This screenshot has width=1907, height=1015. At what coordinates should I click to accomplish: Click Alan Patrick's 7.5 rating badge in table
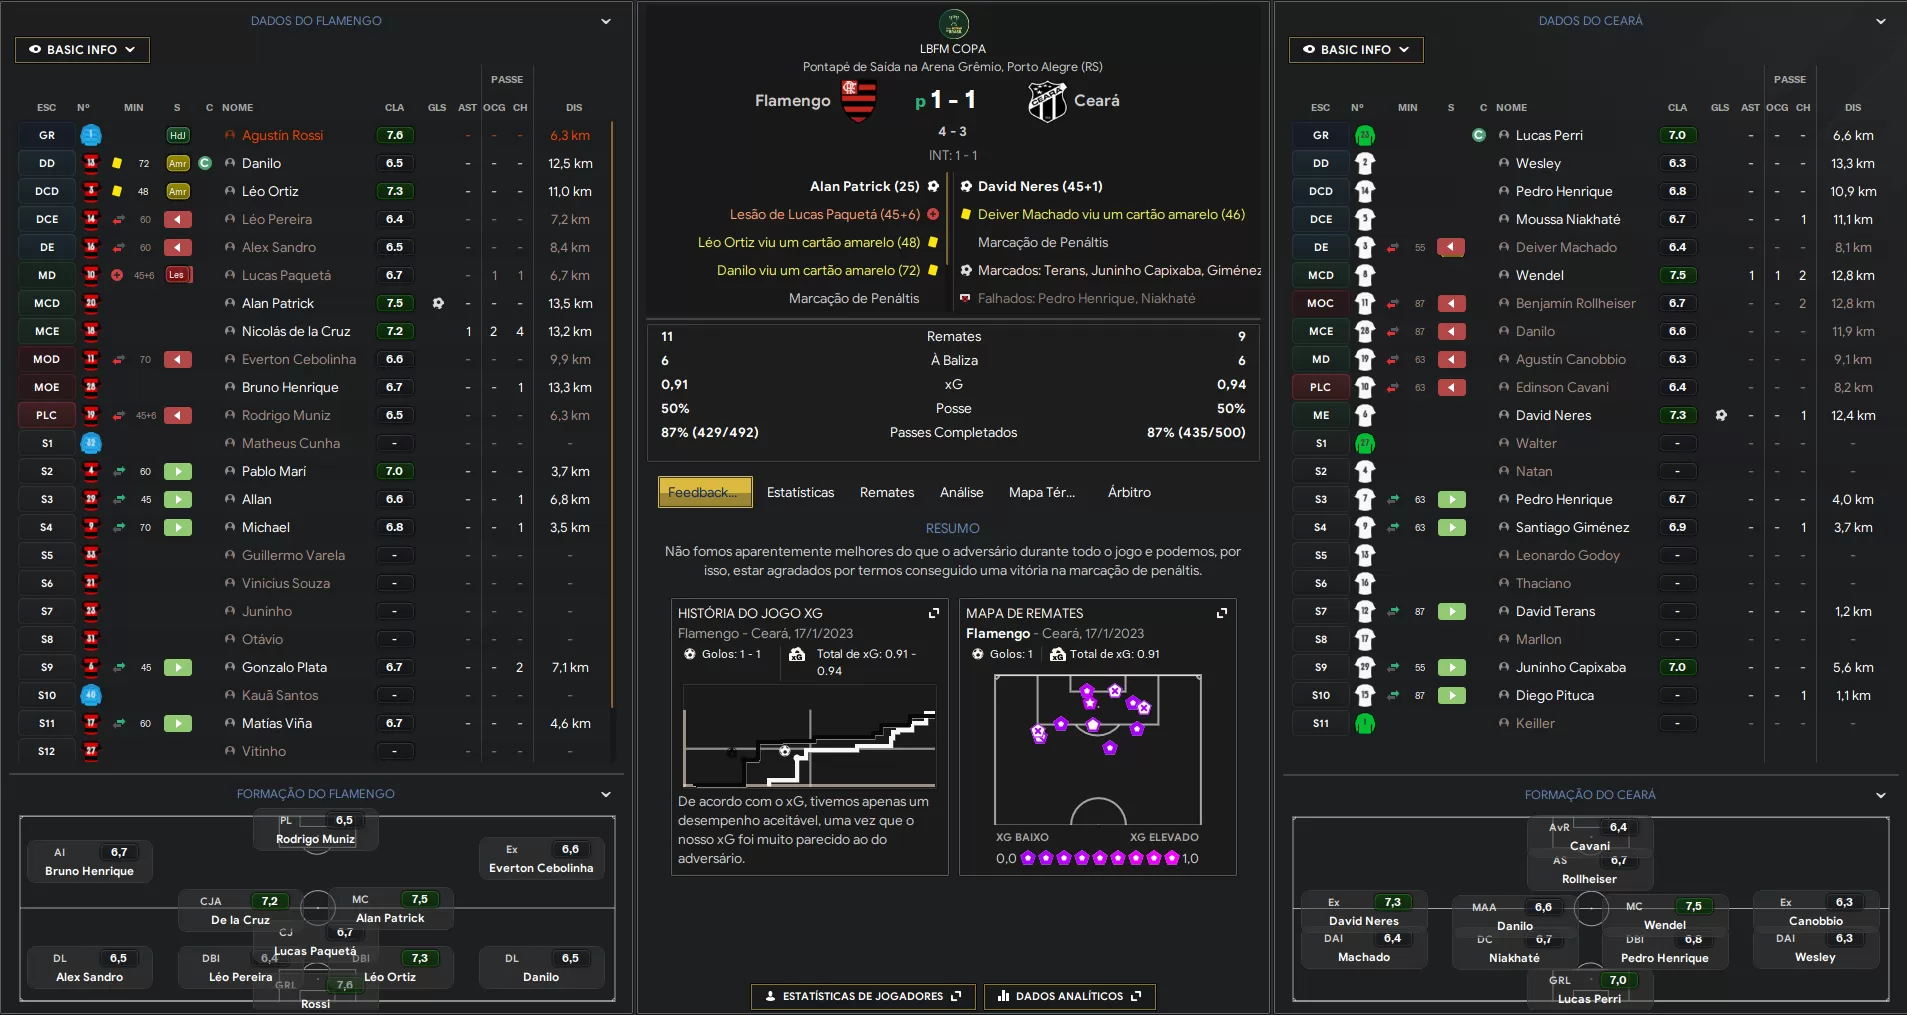pos(395,303)
